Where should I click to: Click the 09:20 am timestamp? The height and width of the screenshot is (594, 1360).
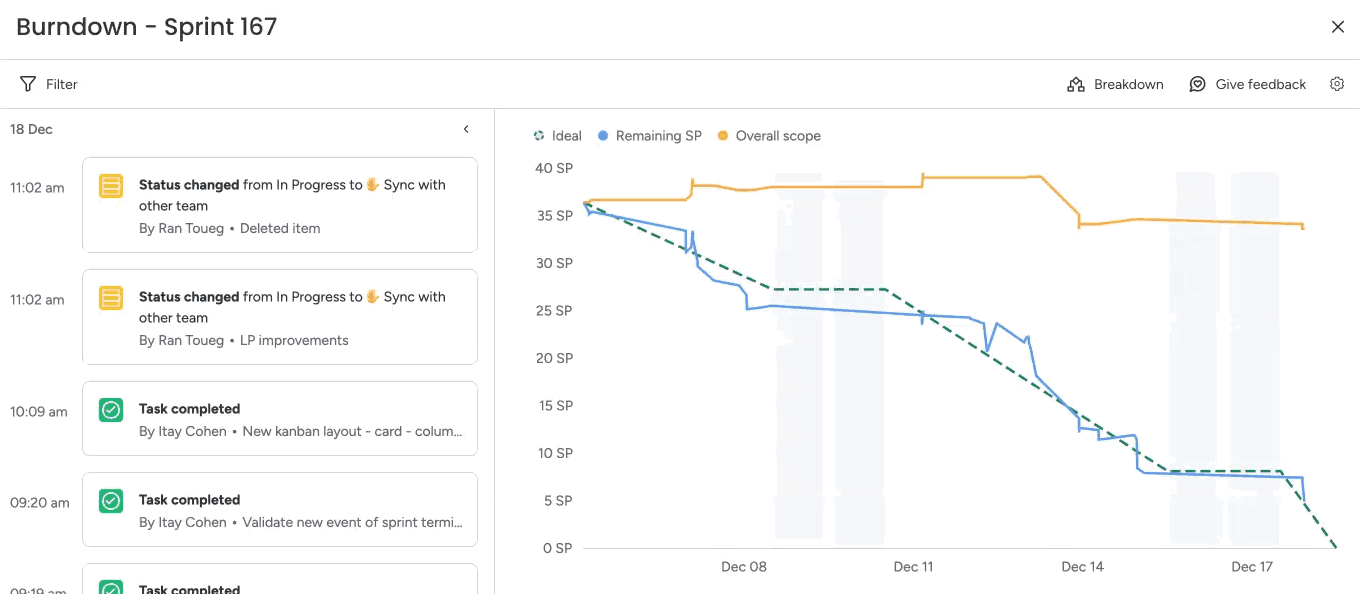tap(40, 502)
